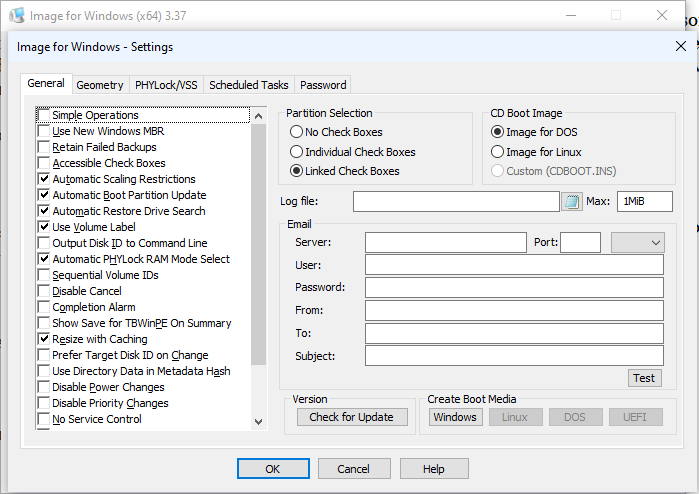Check Use Directory Data in Metadata Hash
The height and width of the screenshot is (494, 699).
tap(44, 371)
